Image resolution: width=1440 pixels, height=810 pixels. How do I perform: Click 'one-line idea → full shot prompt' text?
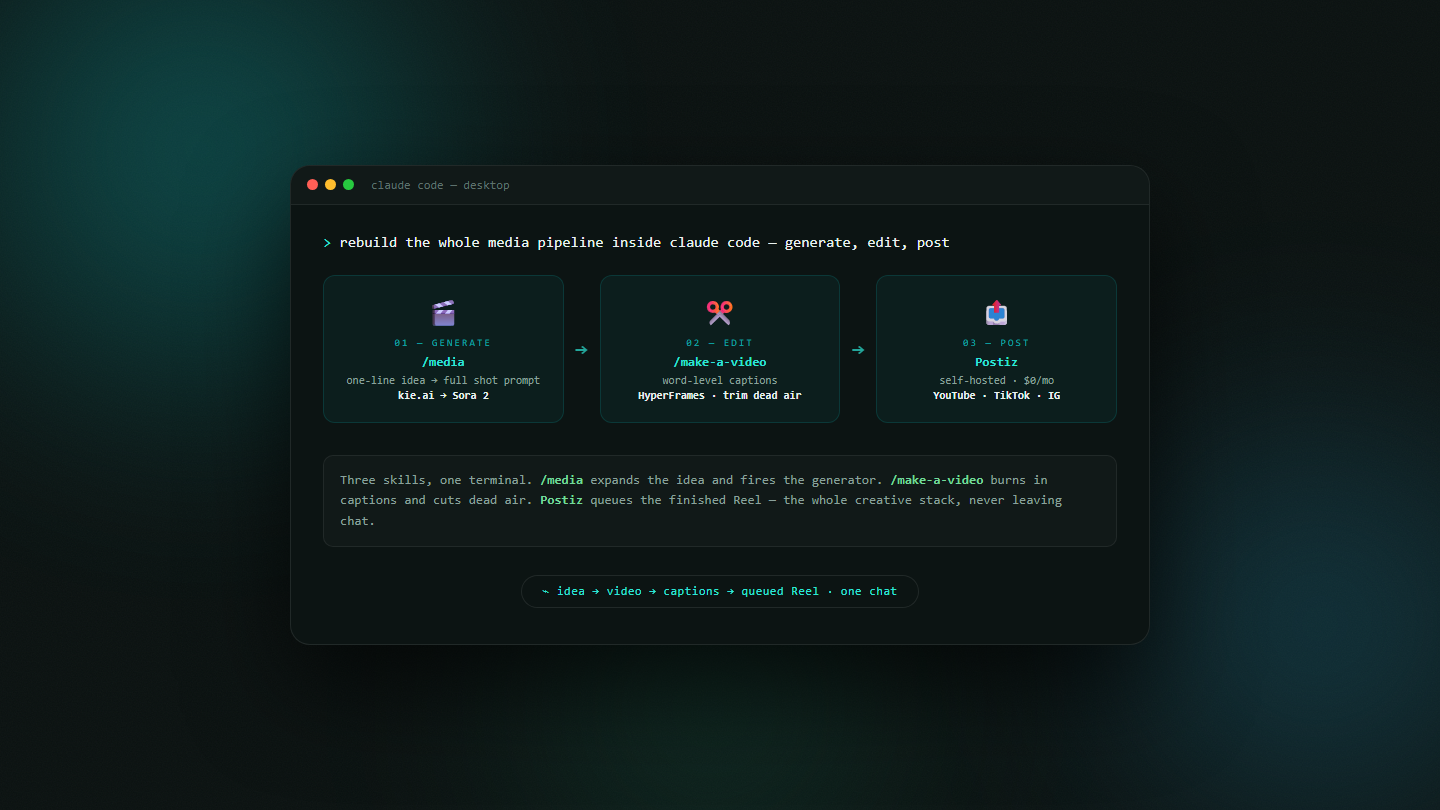pyautogui.click(x=443, y=380)
